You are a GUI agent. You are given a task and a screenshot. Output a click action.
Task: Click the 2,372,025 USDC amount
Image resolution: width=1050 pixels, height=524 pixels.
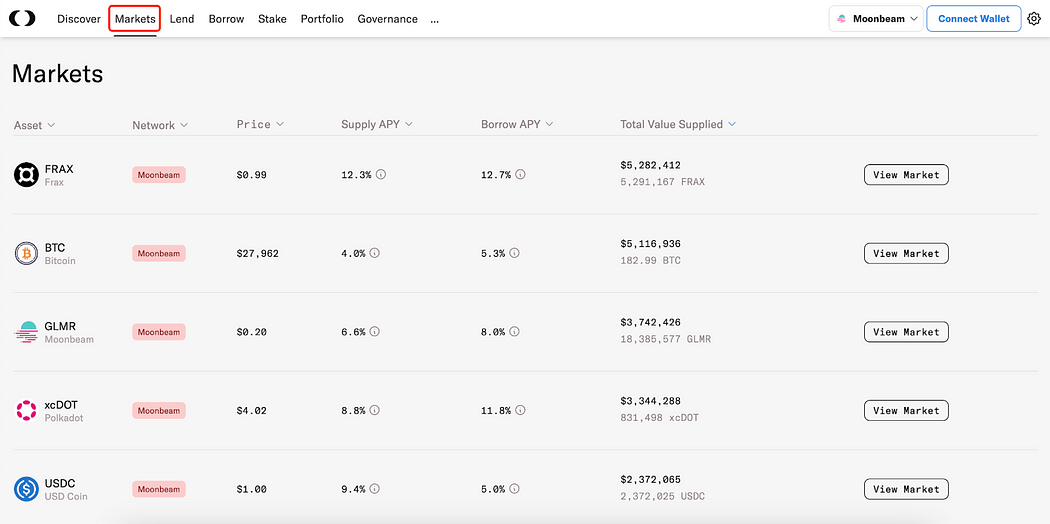tap(662, 497)
